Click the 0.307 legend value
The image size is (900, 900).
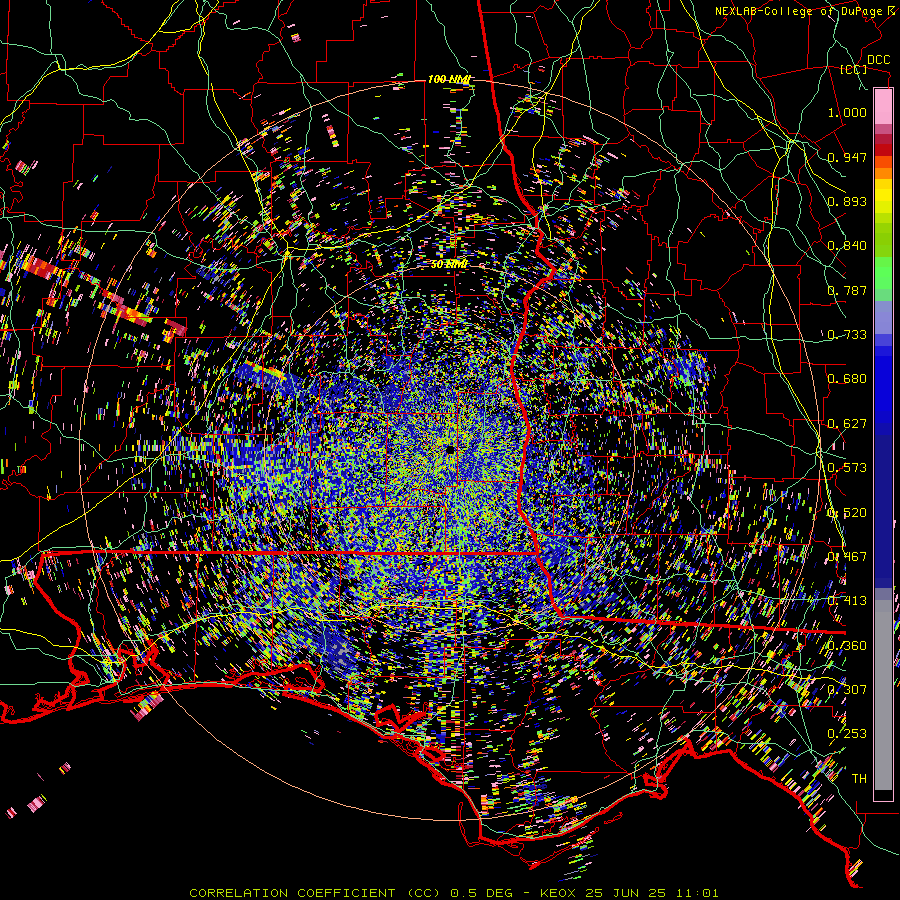click(847, 690)
